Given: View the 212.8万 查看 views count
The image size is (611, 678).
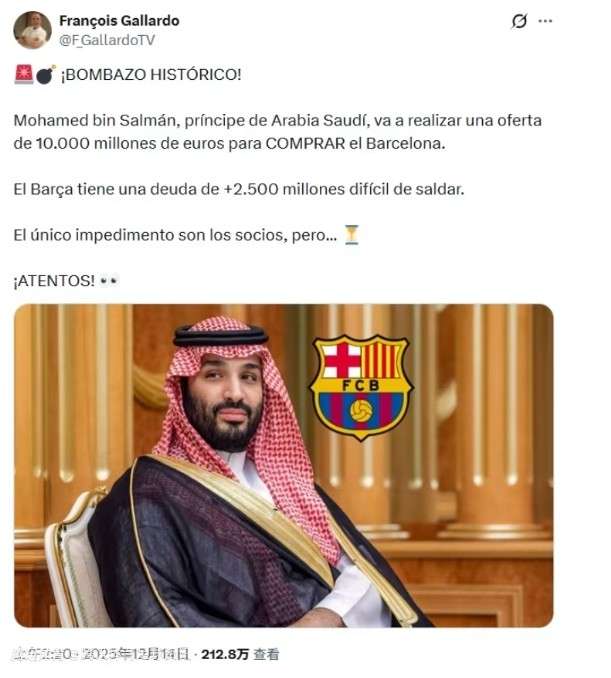Looking at the screenshot, I should click(x=240, y=654).
